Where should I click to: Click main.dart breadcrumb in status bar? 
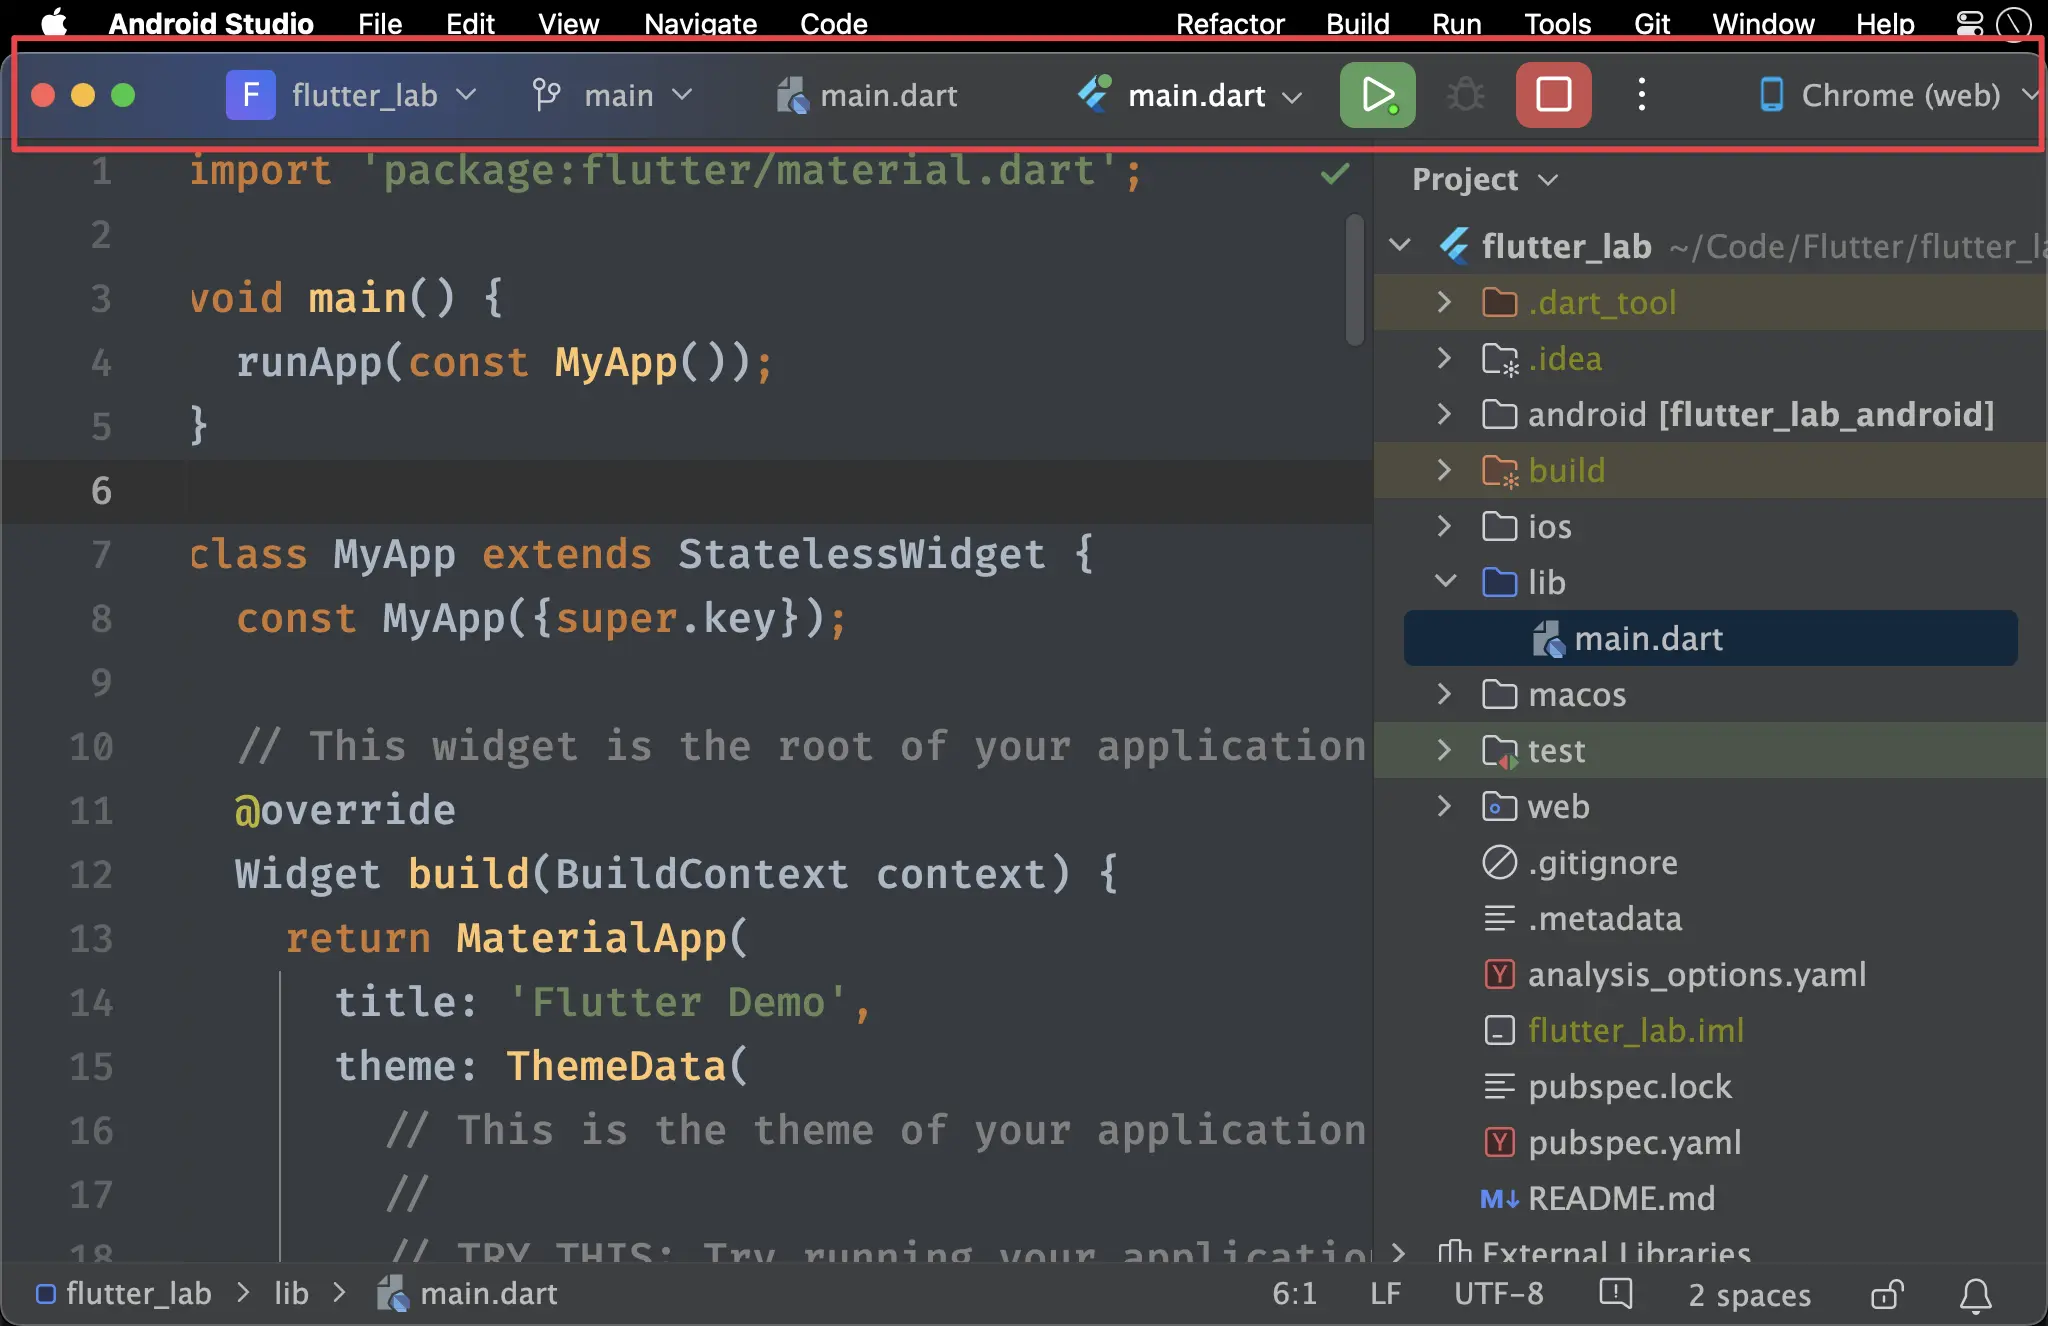tap(467, 1294)
